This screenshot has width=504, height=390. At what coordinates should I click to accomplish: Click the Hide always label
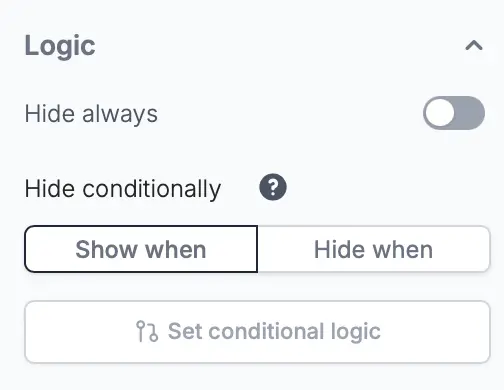91,114
